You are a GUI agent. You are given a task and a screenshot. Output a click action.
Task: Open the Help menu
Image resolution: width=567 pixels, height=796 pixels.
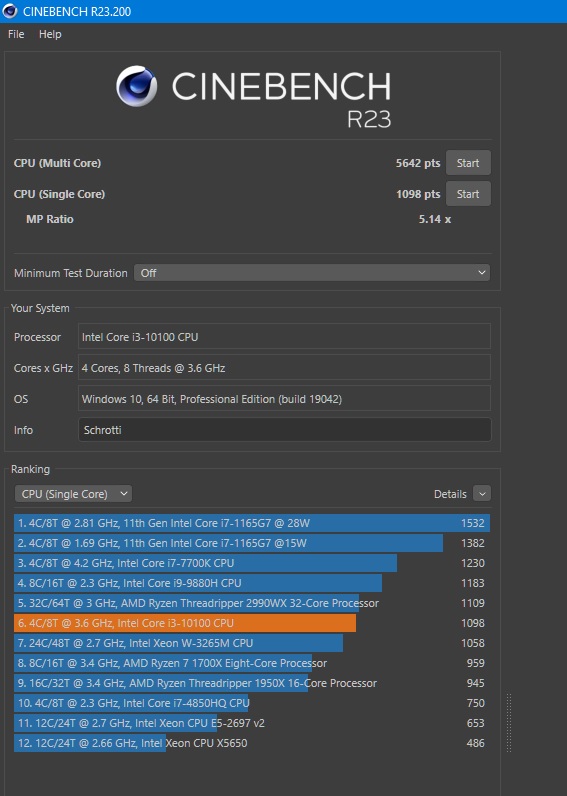pos(50,34)
